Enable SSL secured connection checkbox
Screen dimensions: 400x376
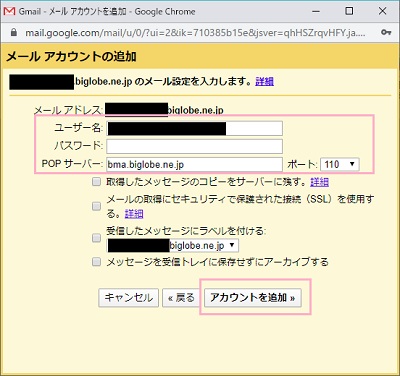coord(96,206)
